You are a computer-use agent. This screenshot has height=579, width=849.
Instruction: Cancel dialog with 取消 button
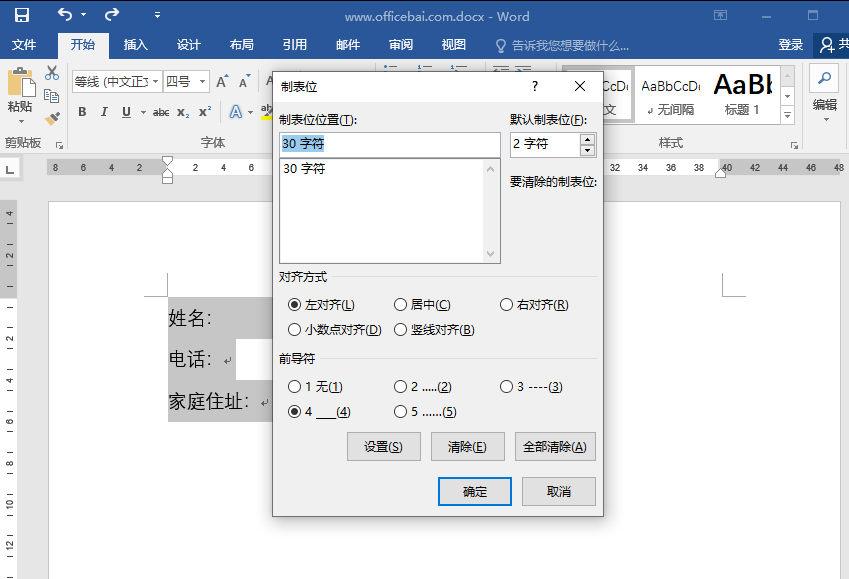[559, 491]
